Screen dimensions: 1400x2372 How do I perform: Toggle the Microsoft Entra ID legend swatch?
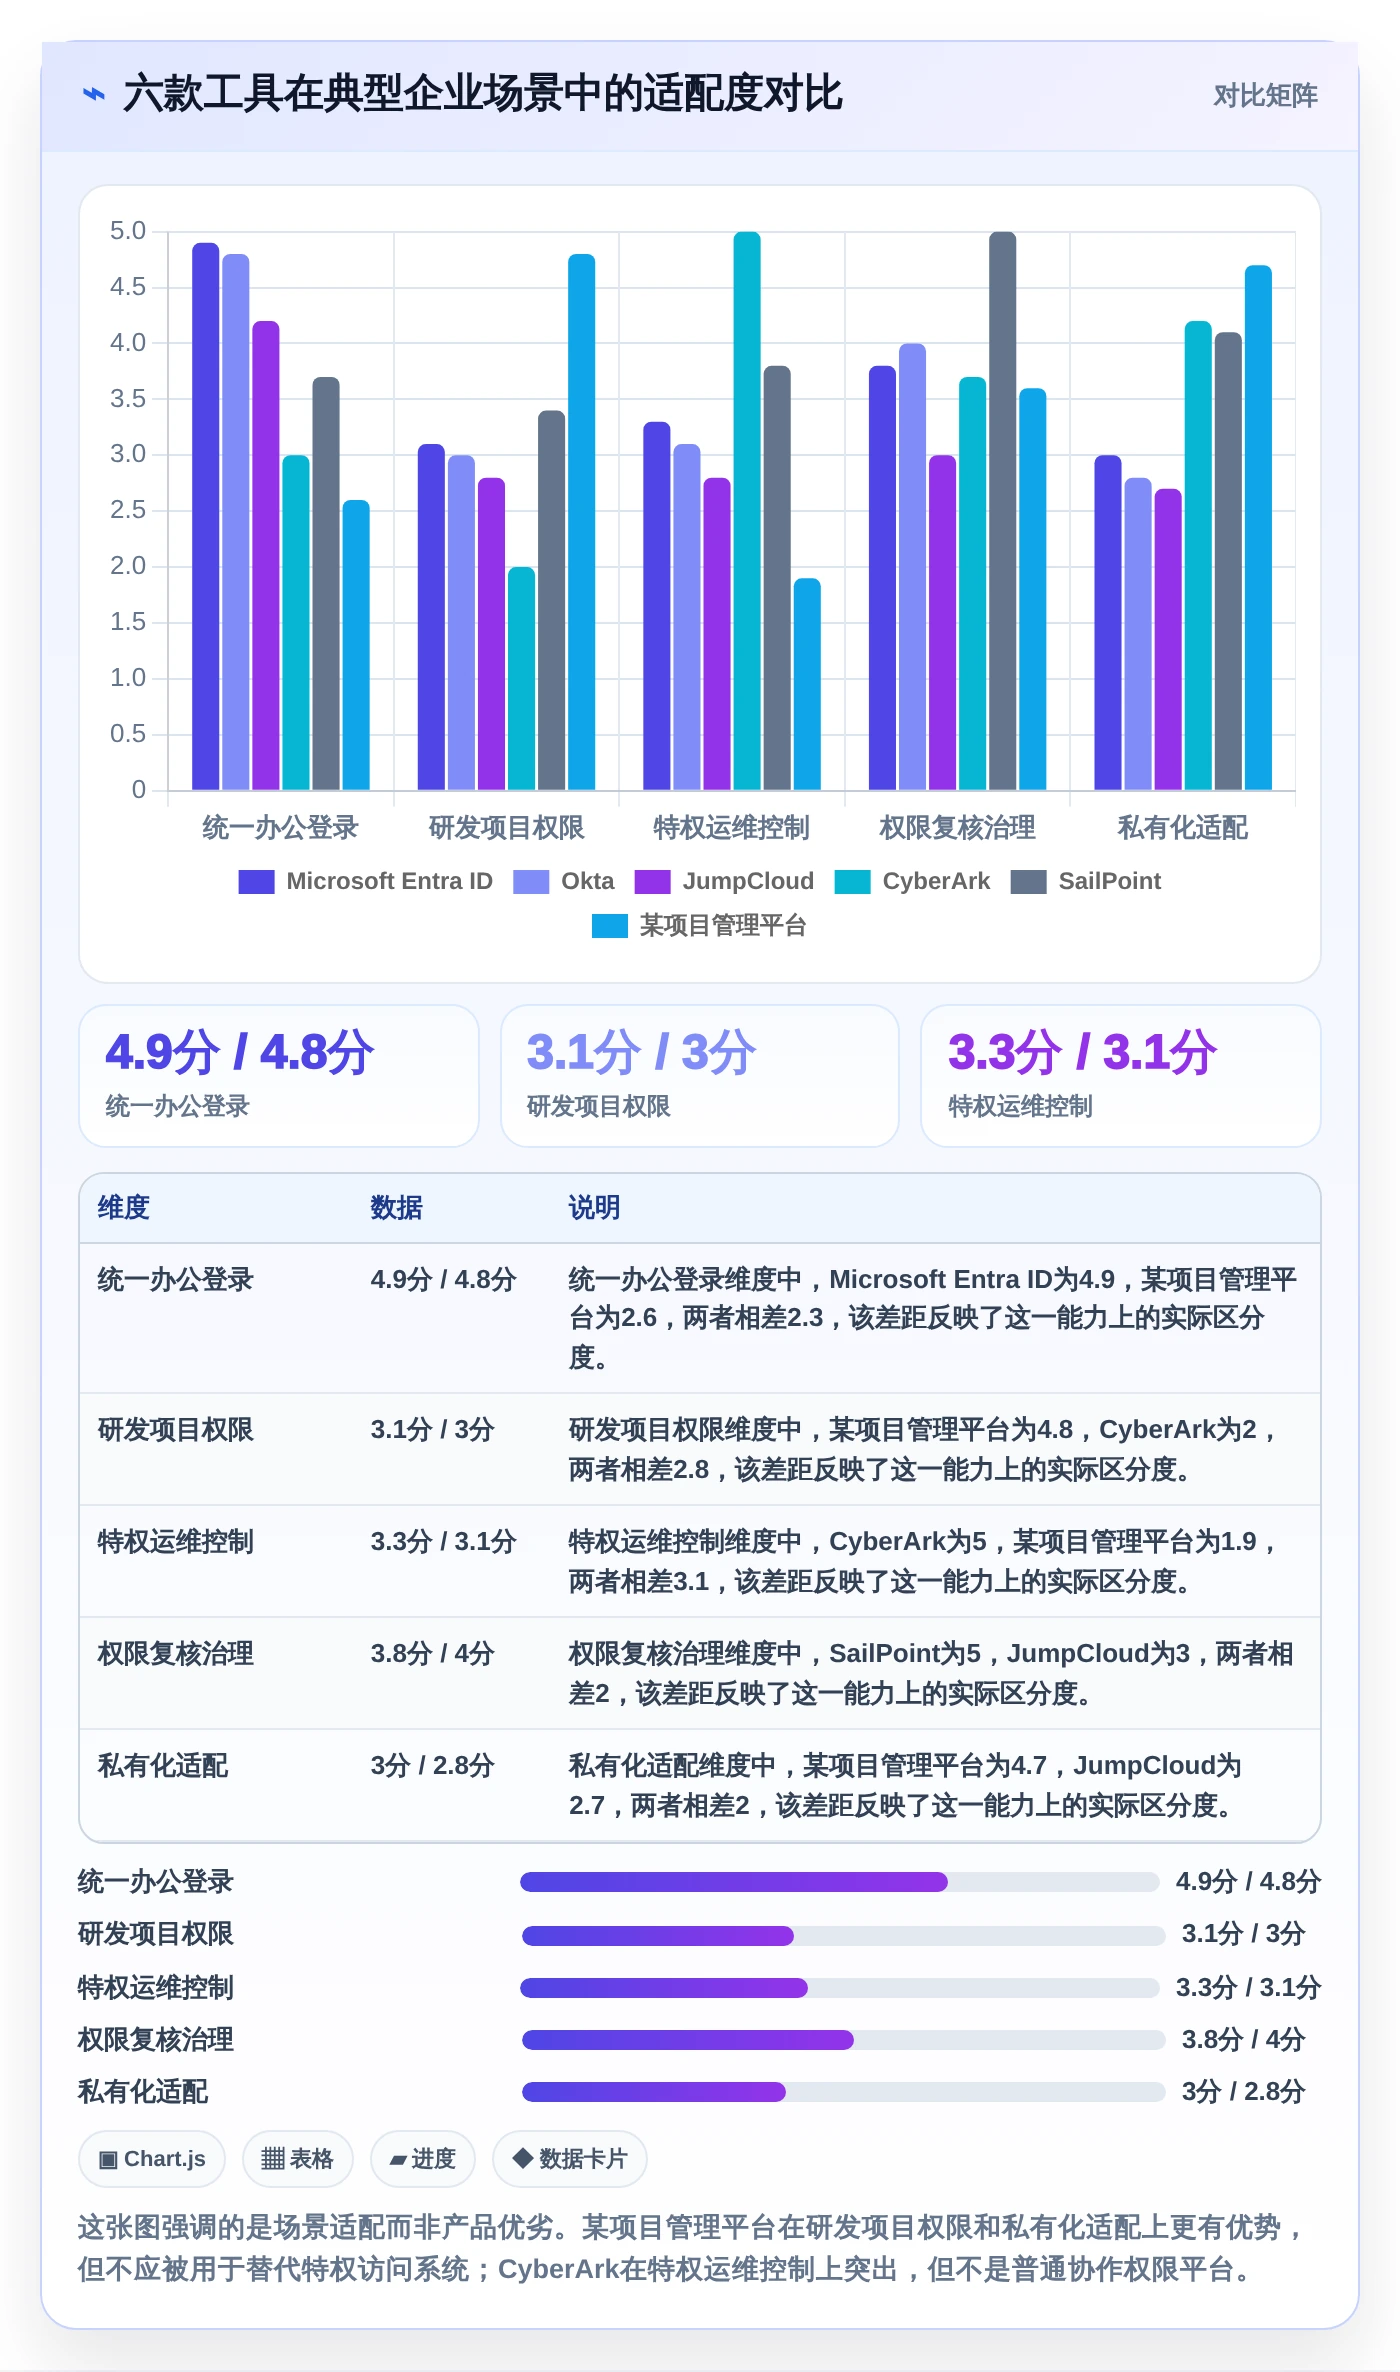[256, 881]
